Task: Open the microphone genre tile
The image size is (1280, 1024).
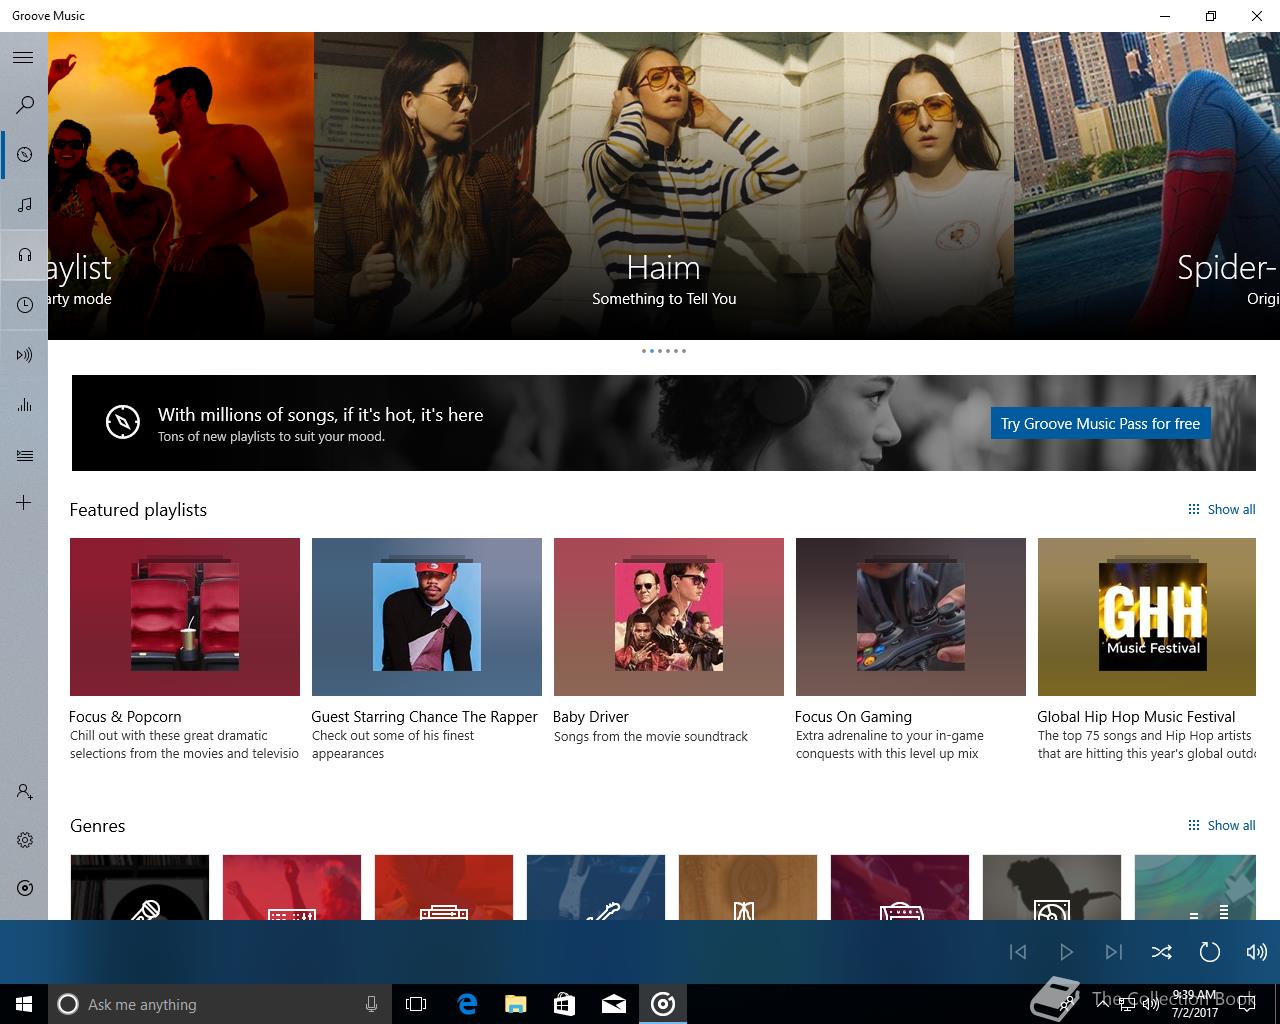Action: point(140,887)
